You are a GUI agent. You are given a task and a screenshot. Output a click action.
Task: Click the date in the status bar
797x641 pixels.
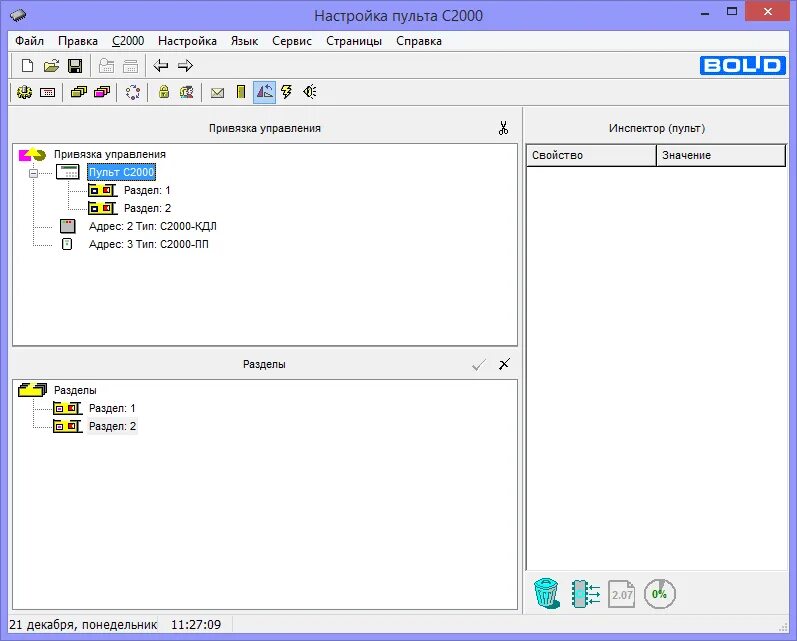pos(83,625)
